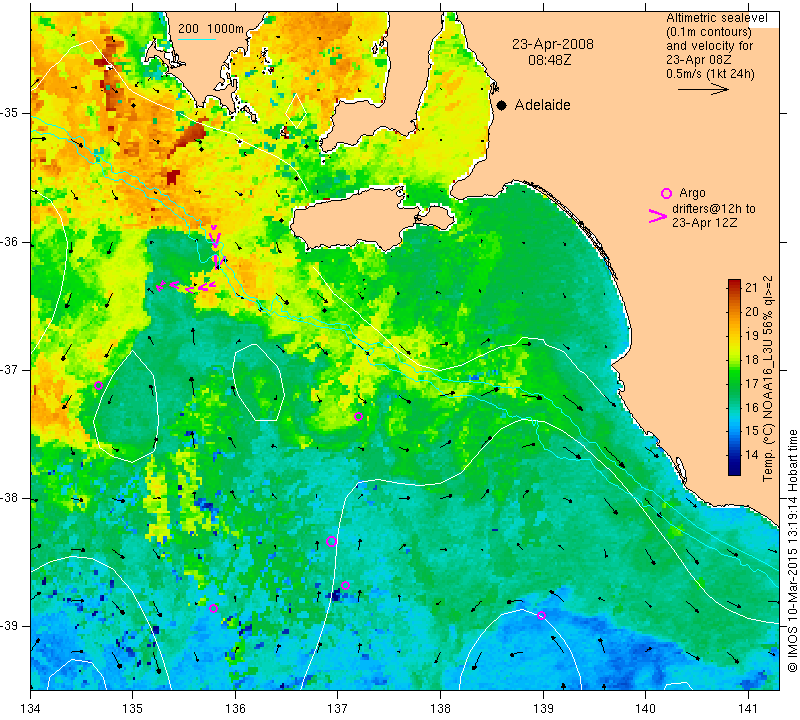
Task: Click longitude axis label 136
Action: tap(235, 709)
